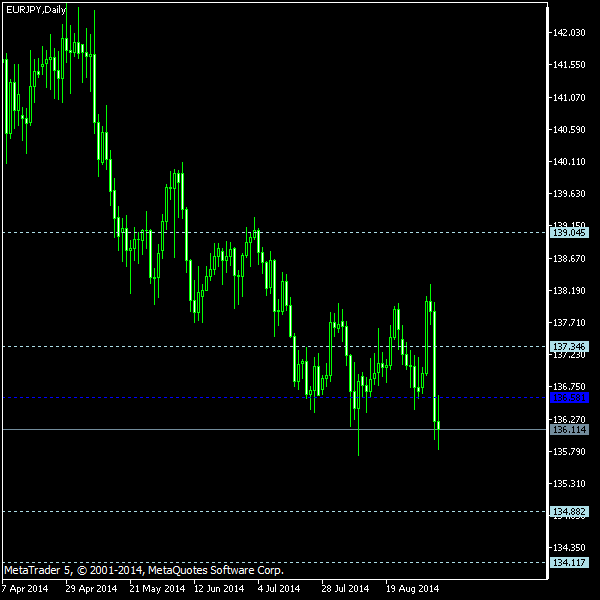600x600 pixels.
Task: Click the 7 Apr 2014 date label
Action: (x=25, y=589)
